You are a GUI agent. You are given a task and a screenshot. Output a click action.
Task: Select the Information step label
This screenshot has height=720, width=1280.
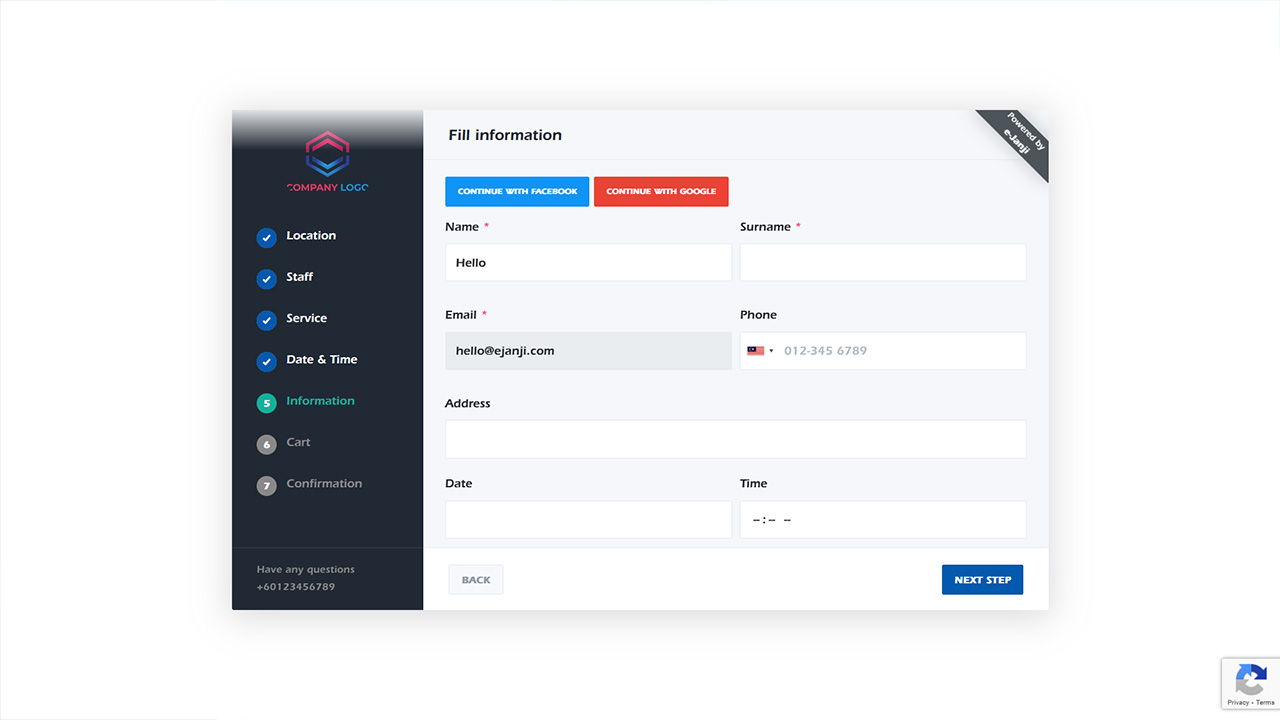(320, 401)
